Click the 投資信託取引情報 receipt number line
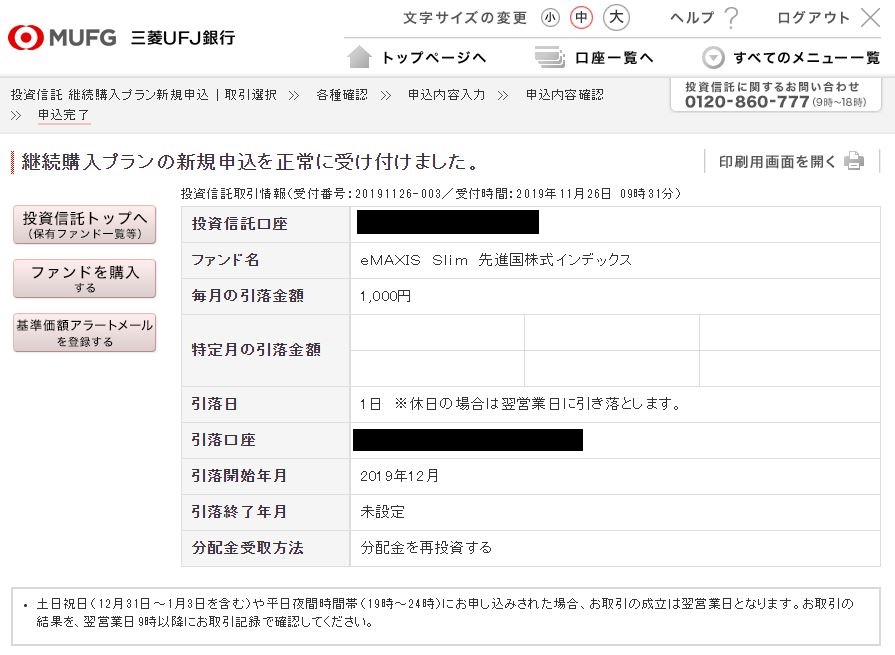 click(431, 194)
